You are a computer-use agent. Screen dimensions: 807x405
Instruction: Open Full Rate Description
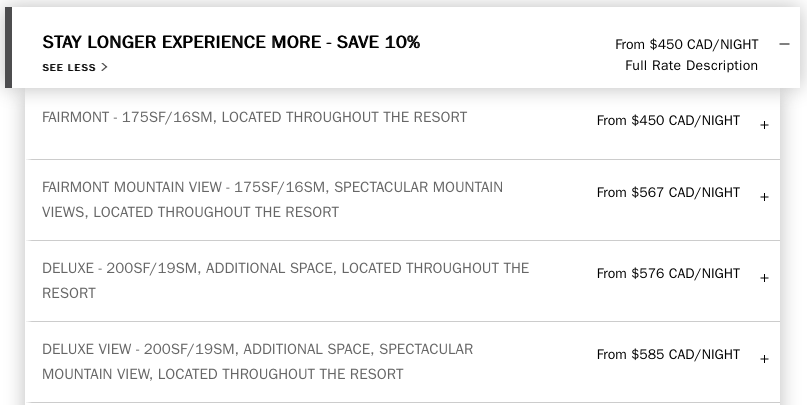691,66
